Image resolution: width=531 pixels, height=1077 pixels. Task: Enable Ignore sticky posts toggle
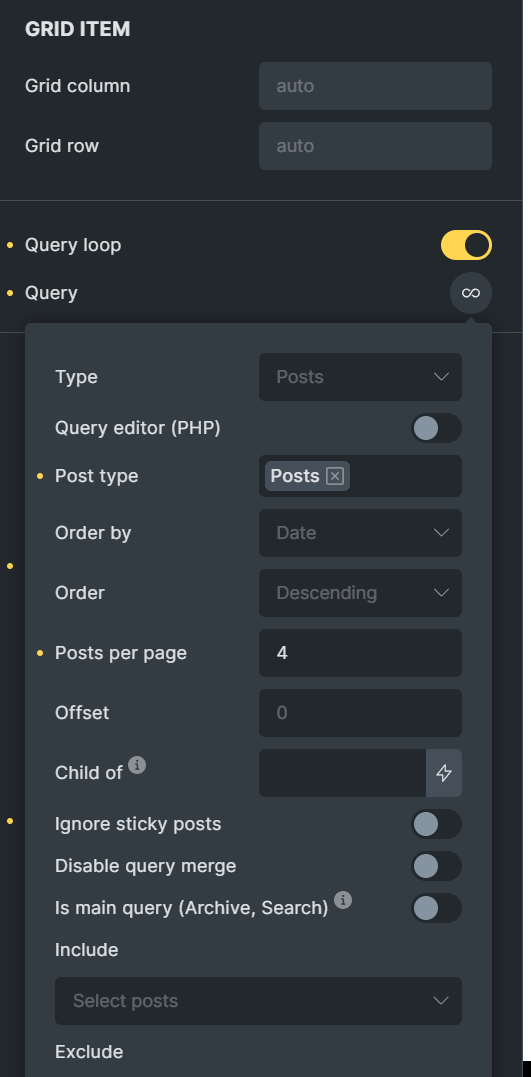[x=436, y=824]
